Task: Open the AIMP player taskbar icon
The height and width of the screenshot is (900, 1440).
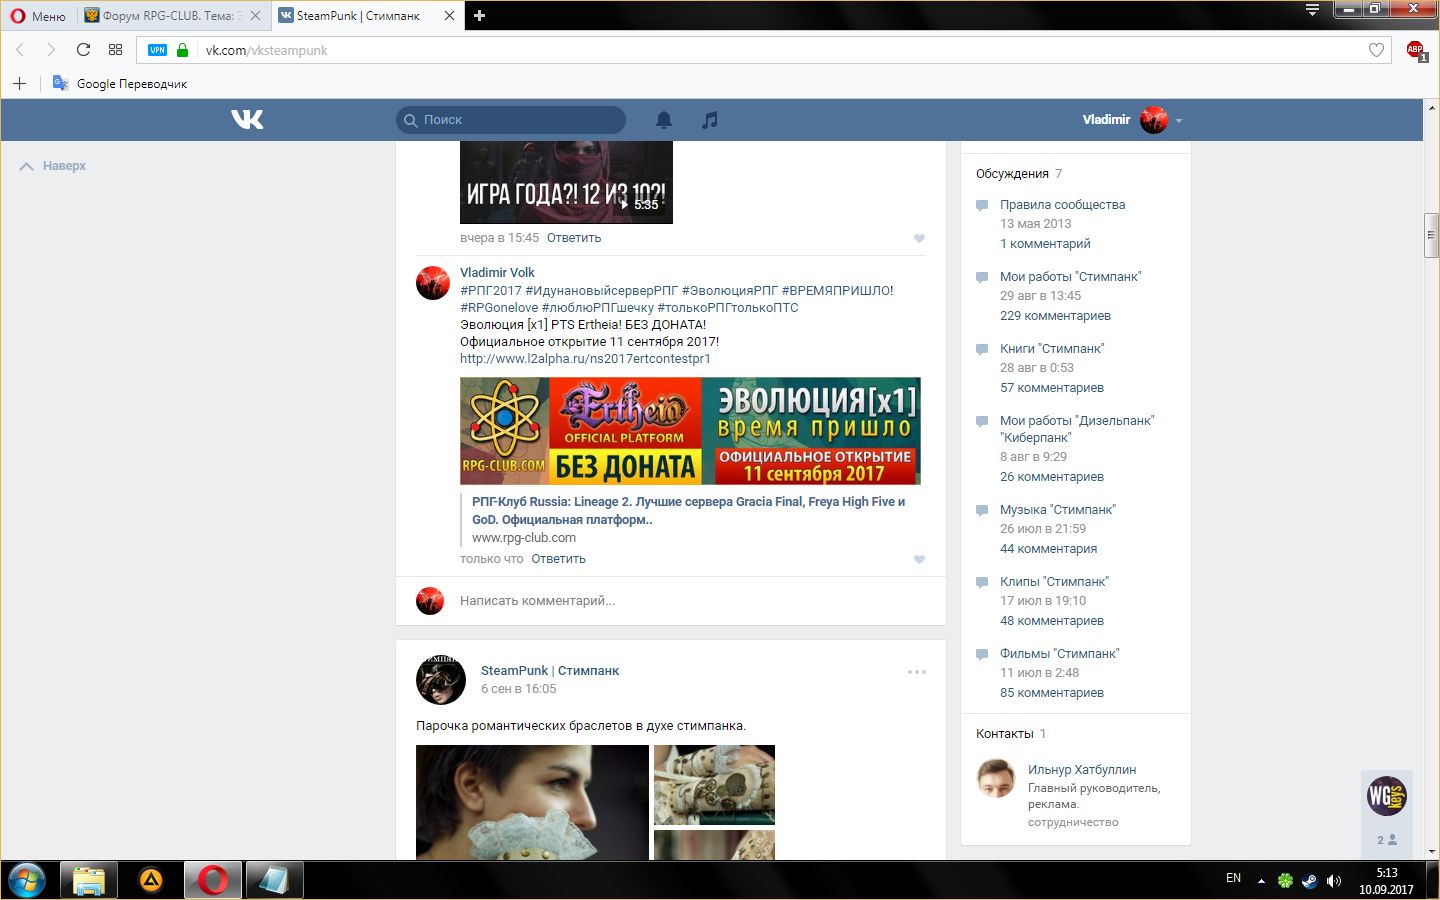Action: (x=151, y=880)
